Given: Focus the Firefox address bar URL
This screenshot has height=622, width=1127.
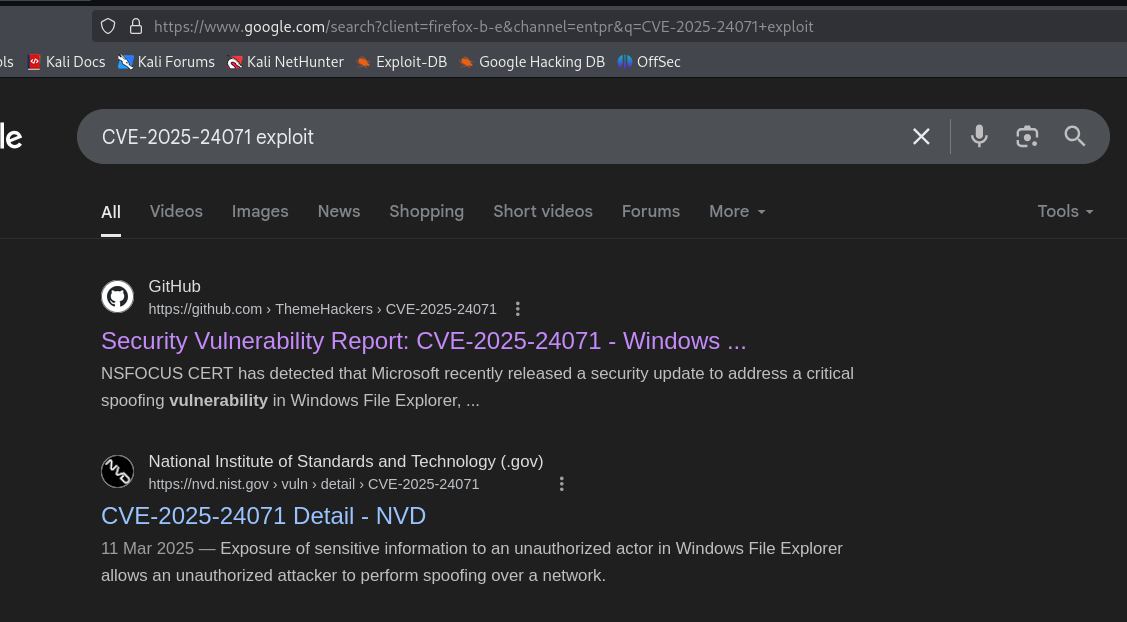Looking at the screenshot, I should pyautogui.click(x=484, y=27).
